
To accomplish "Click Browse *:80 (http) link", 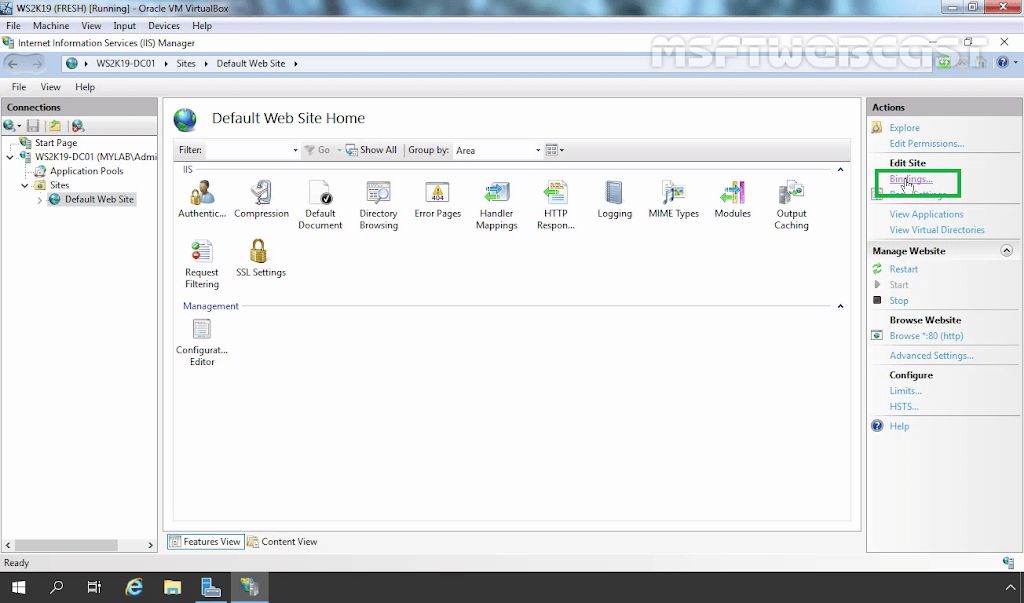I will [926, 336].
